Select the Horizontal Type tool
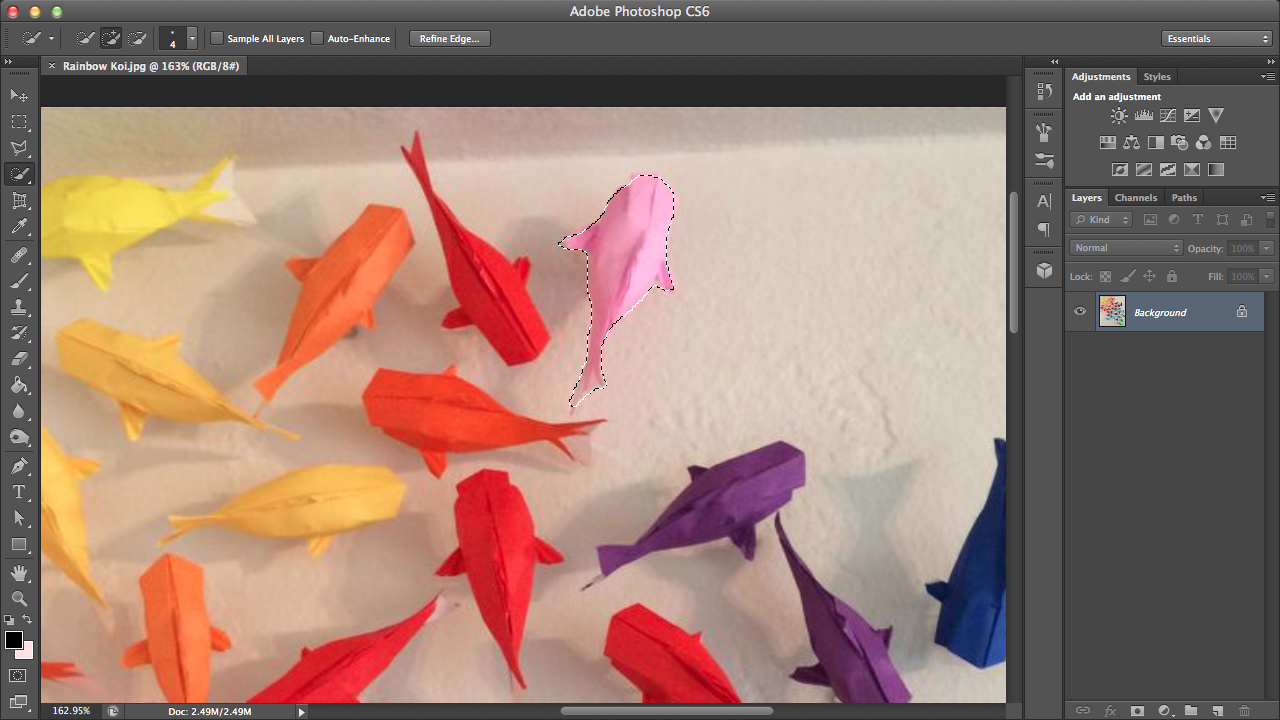Image resolution: width=1280 pixels, height=720 pixels. 18,493
